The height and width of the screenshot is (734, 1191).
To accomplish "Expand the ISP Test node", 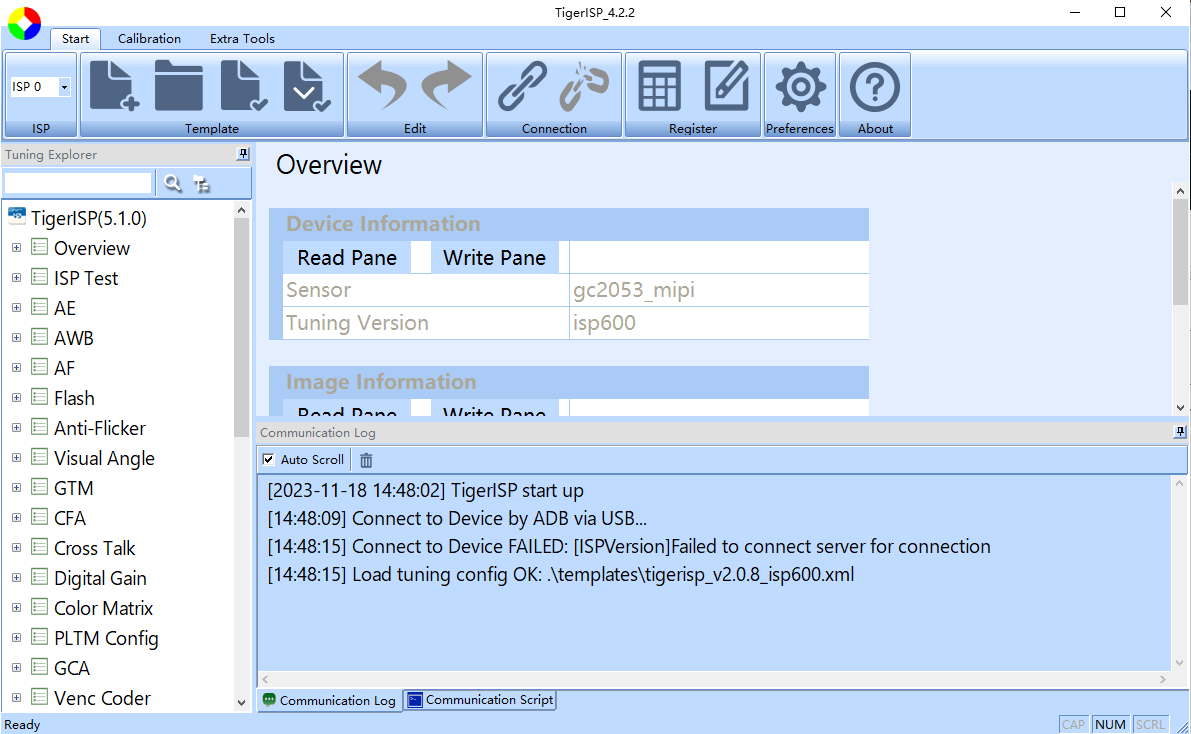I will (16, 278).
